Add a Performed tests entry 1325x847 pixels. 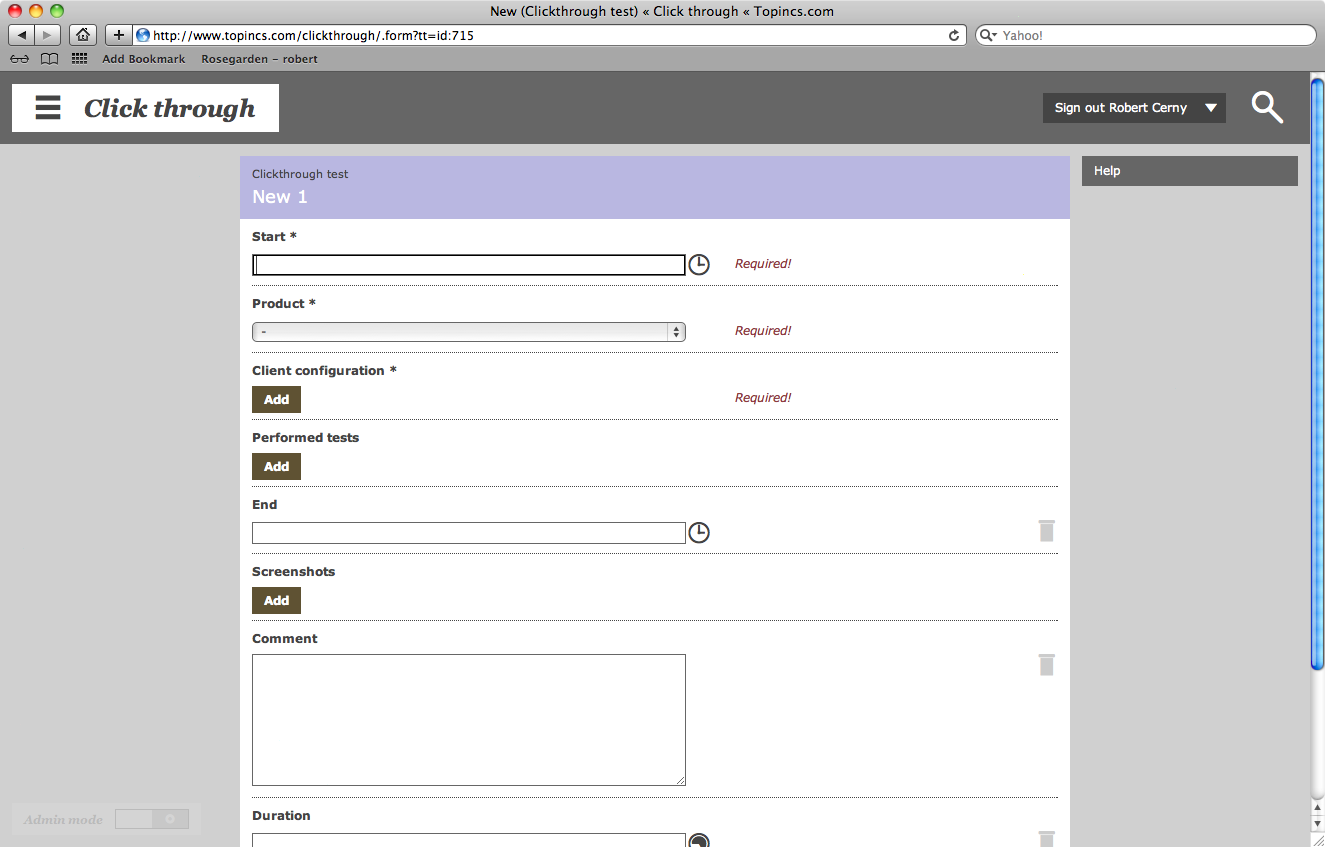276,467
